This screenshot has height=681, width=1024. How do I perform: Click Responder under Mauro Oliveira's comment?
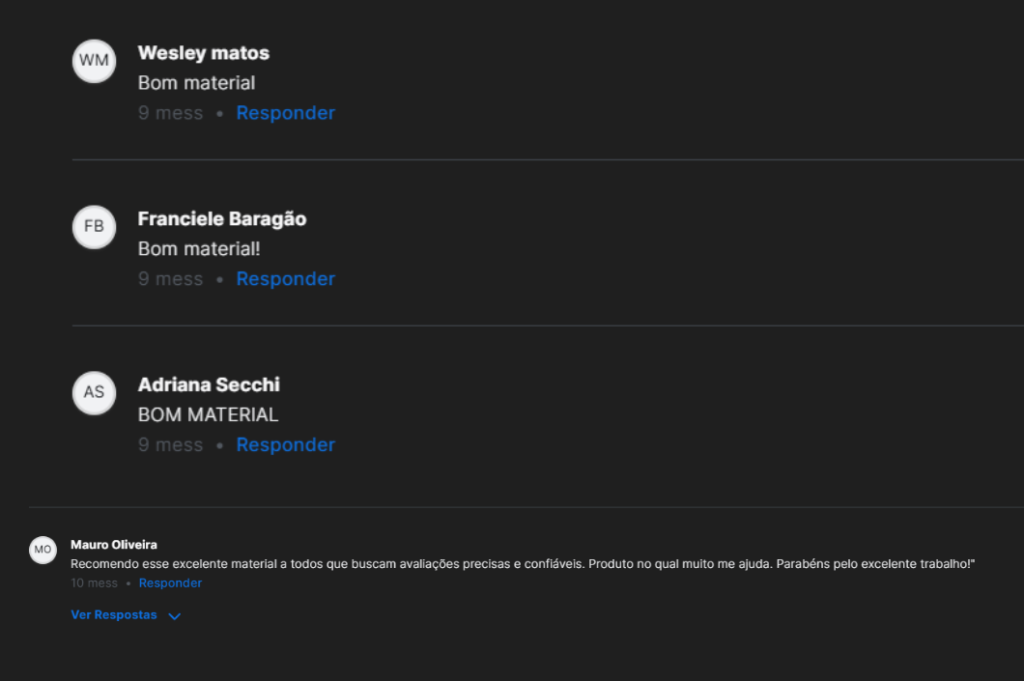coord(170,583)
